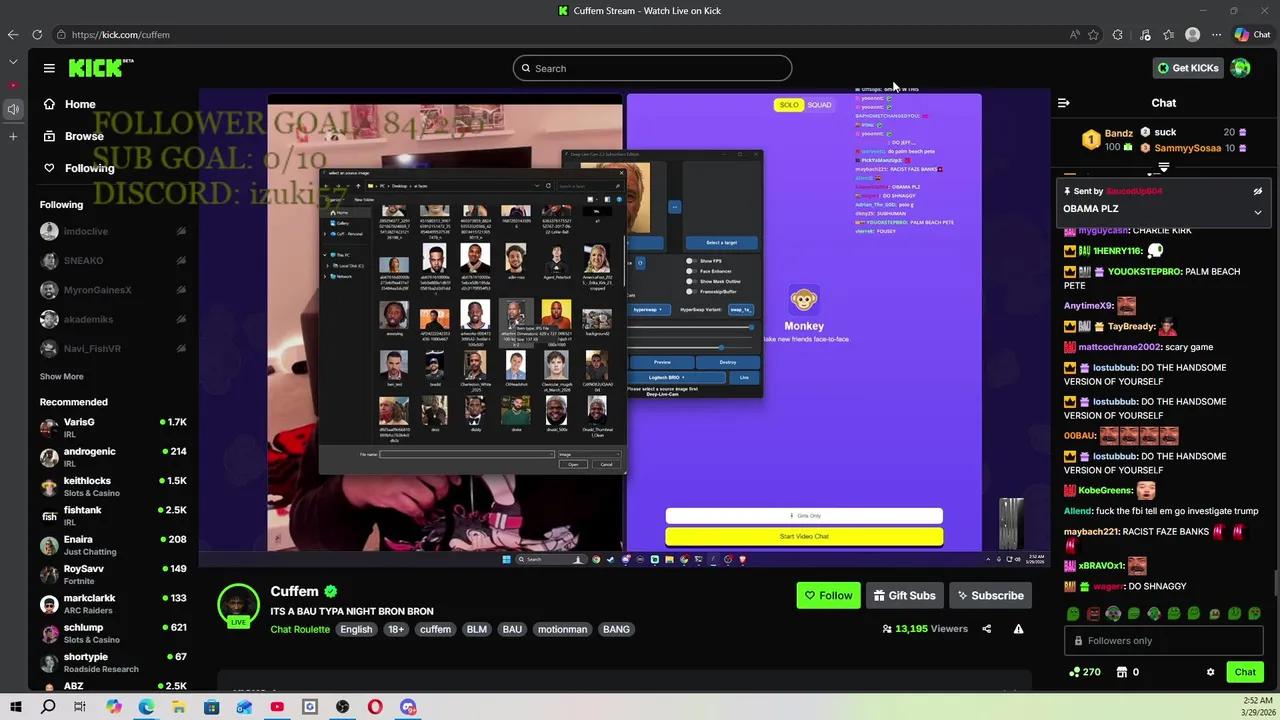Send message with Chat button
This screenshot has width=1280, height=720.
pos(1245,672)
